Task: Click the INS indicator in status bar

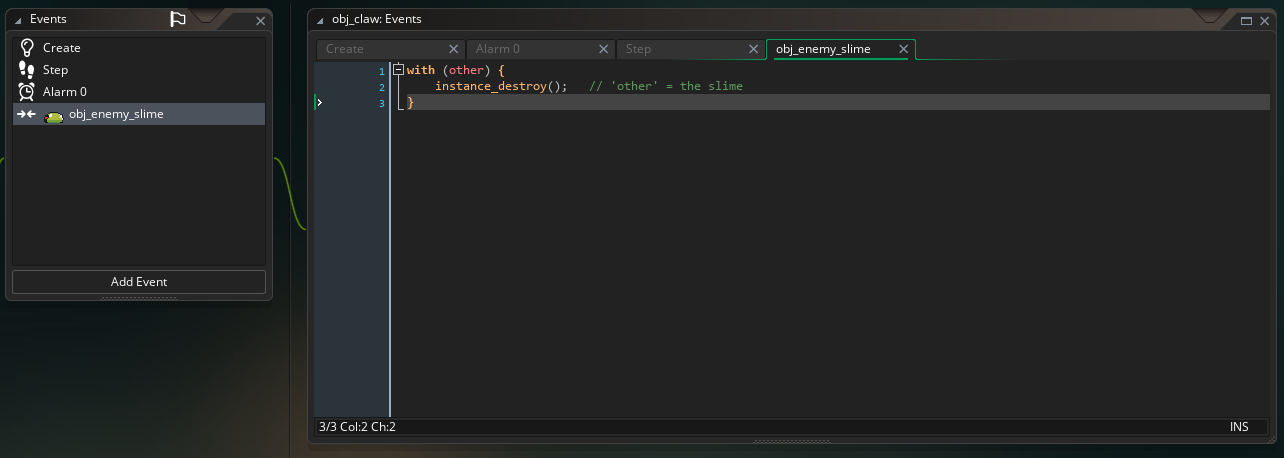Action: tap(1239, 427)
